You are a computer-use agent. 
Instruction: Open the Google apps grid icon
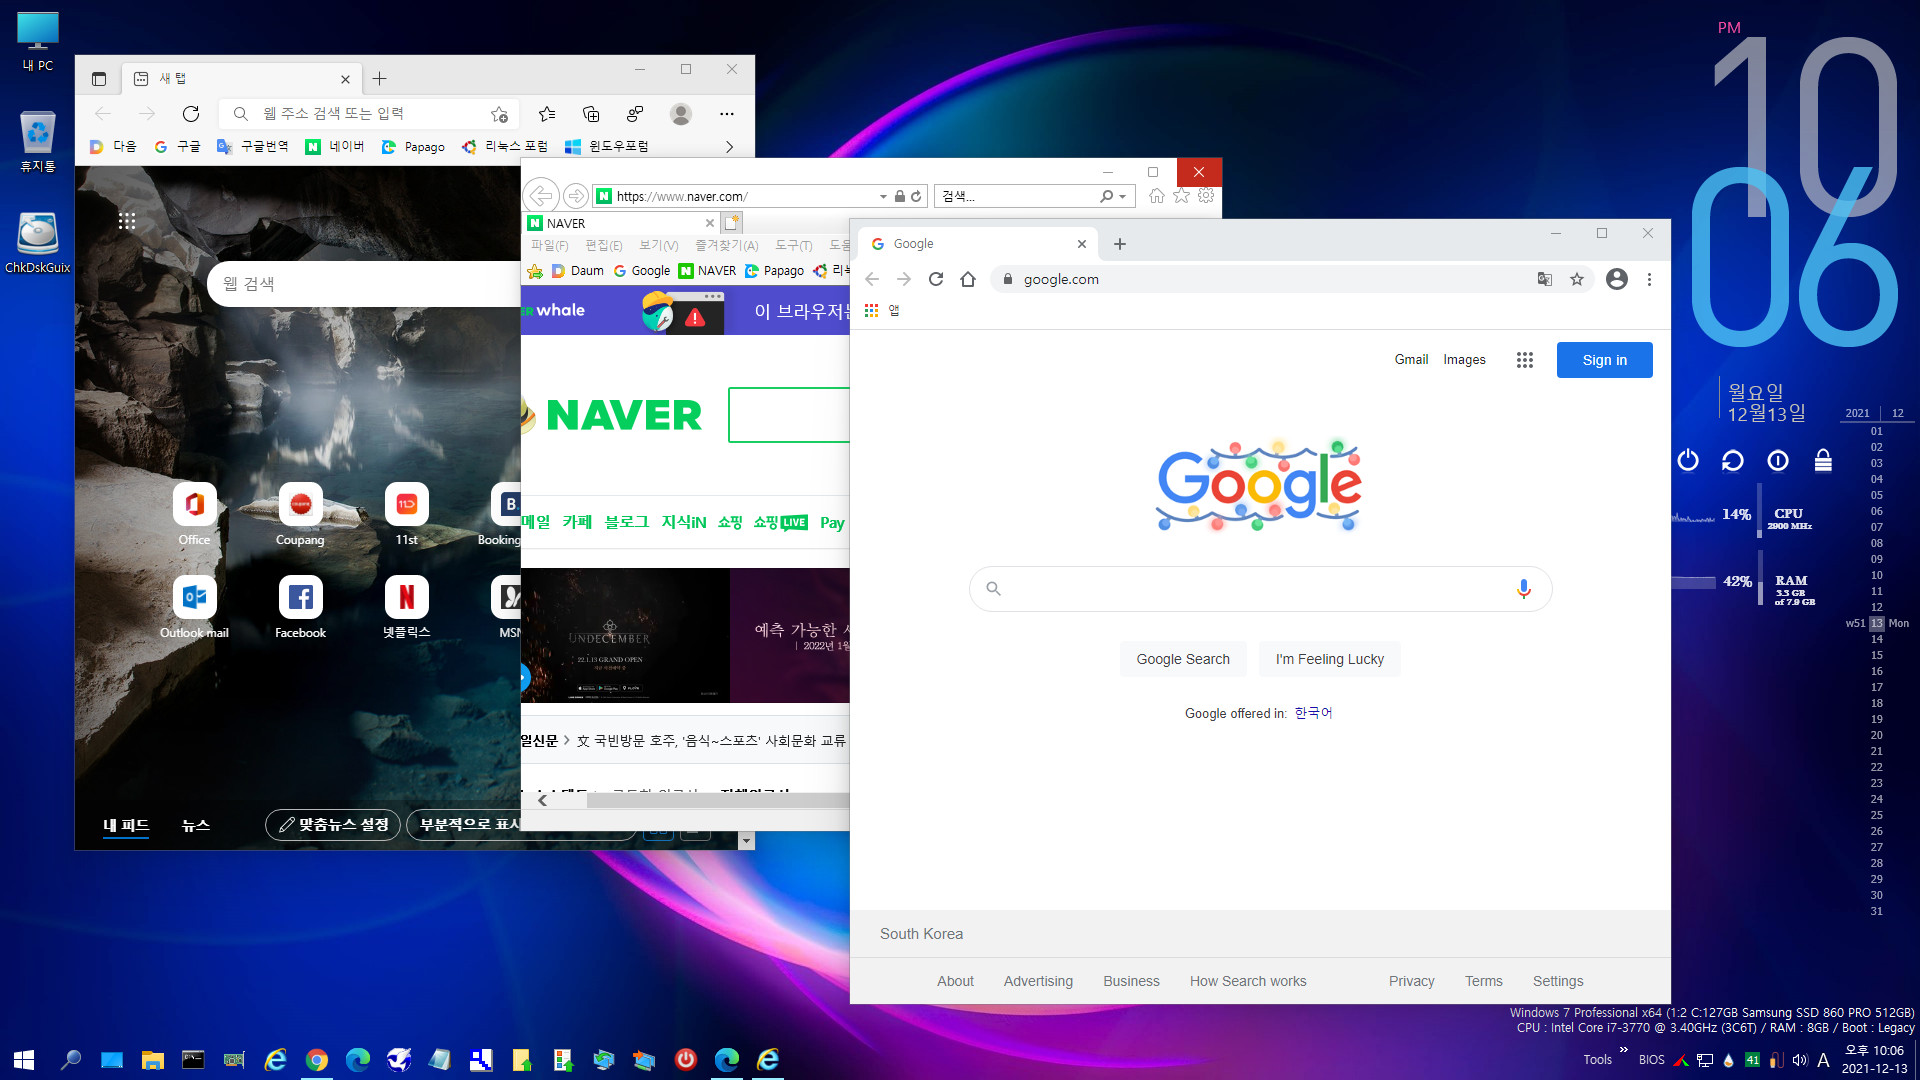[x=1524, y=360]
